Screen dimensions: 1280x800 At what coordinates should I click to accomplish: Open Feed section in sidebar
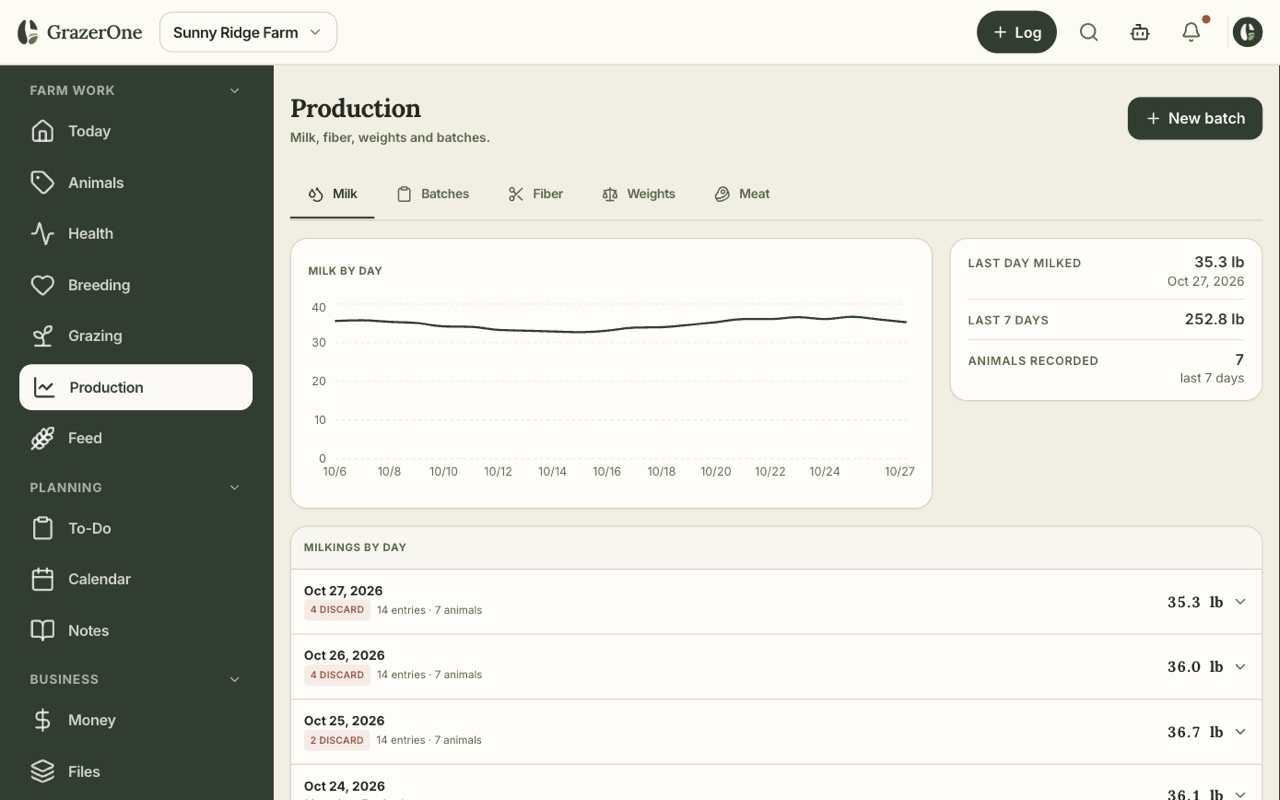(136, 438)
